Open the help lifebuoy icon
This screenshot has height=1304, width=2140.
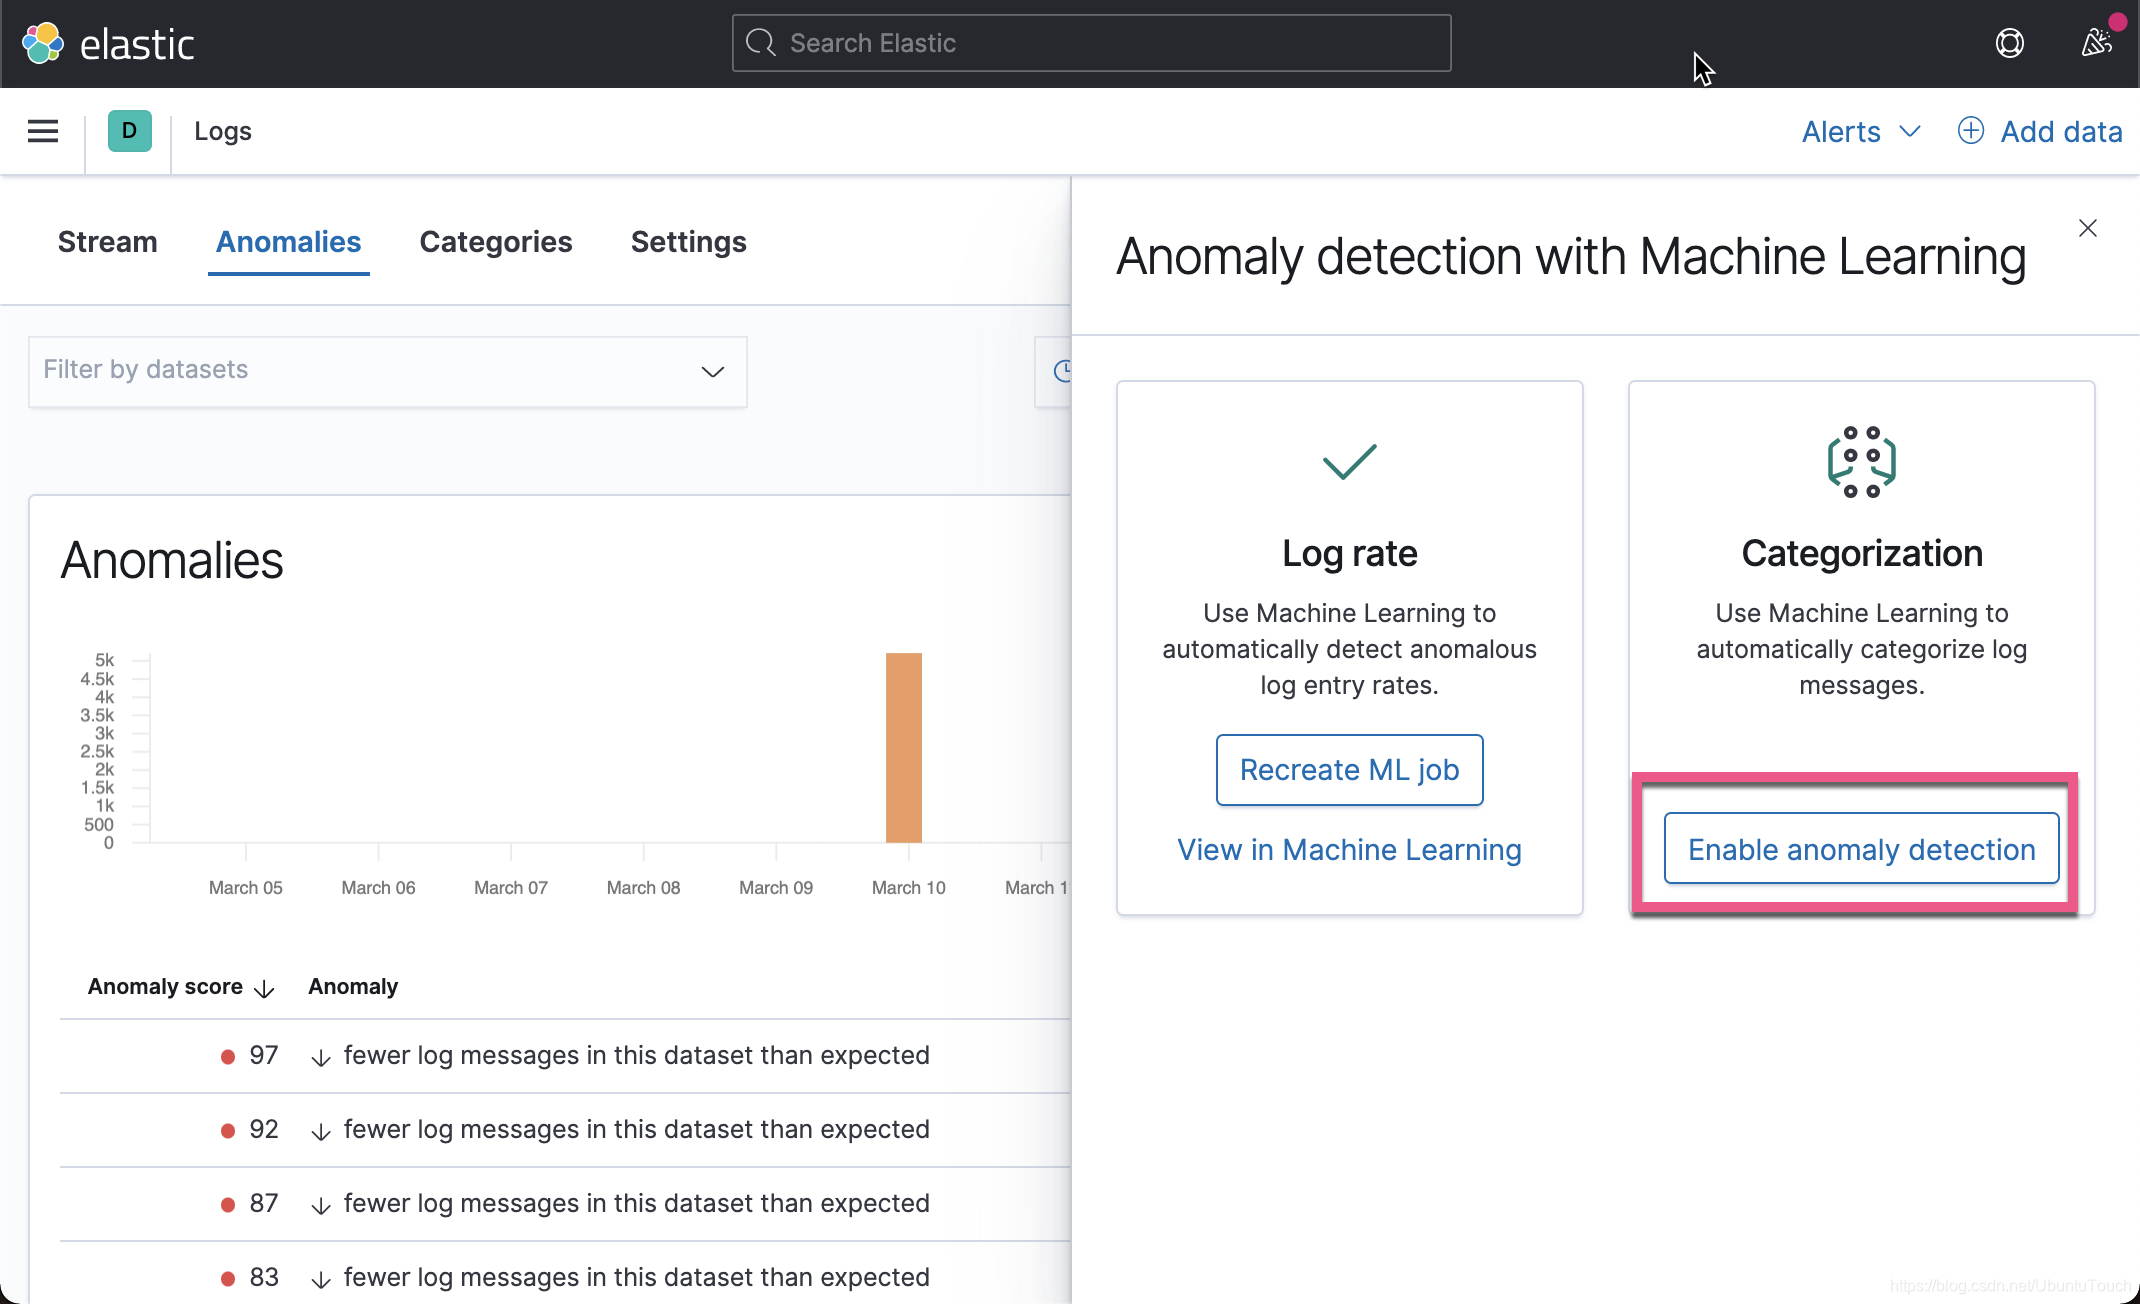pyautogui.click(x=2009, y=43)
